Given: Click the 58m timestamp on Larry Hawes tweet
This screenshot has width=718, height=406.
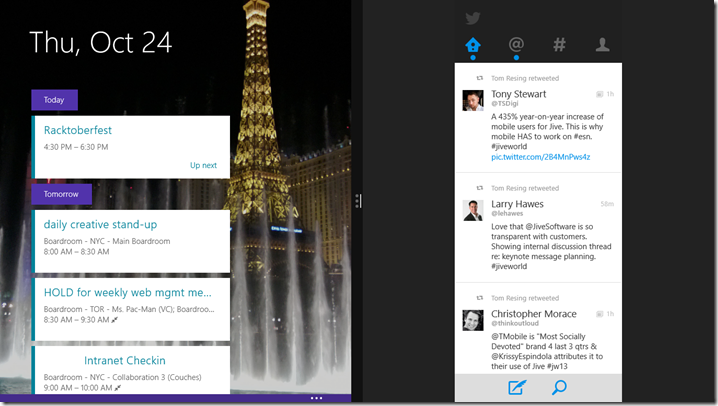Looking at the screenshot, I should click(x=607, y=204).
